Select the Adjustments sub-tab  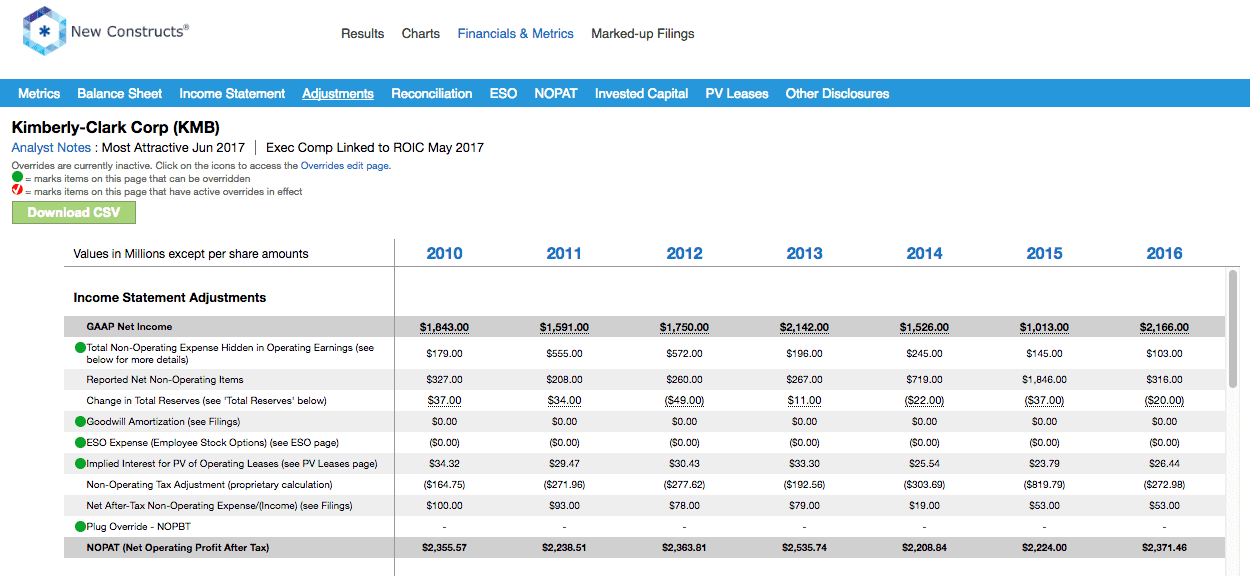click(x=338, y=94)
